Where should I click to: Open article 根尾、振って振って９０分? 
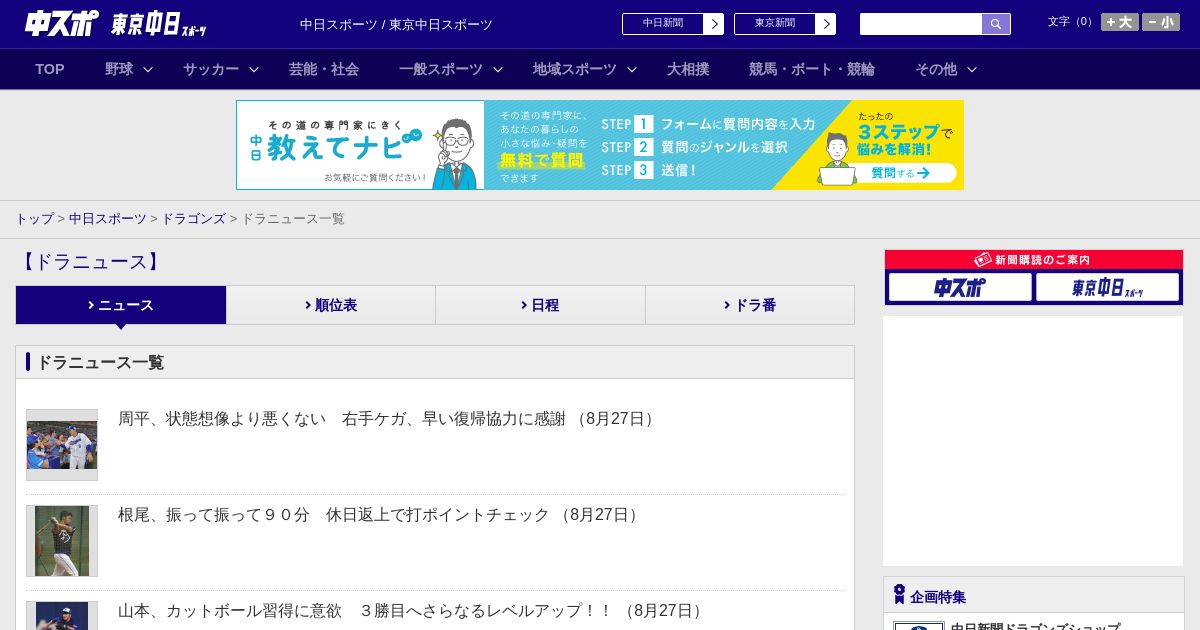(381, 515)
